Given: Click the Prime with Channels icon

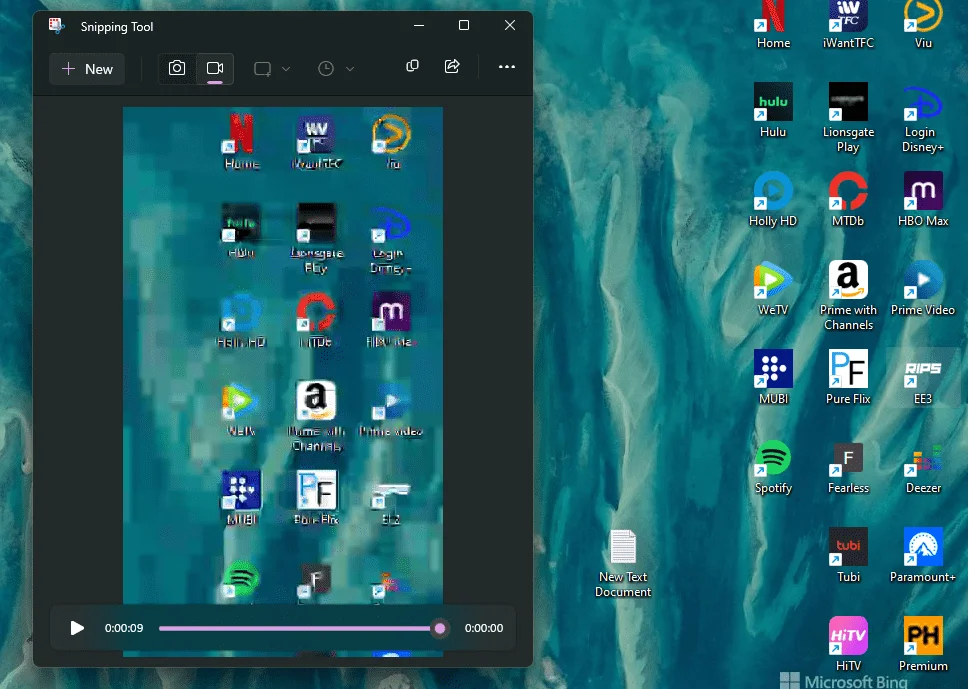Looking at the screenshot, I should click(848, 296).
